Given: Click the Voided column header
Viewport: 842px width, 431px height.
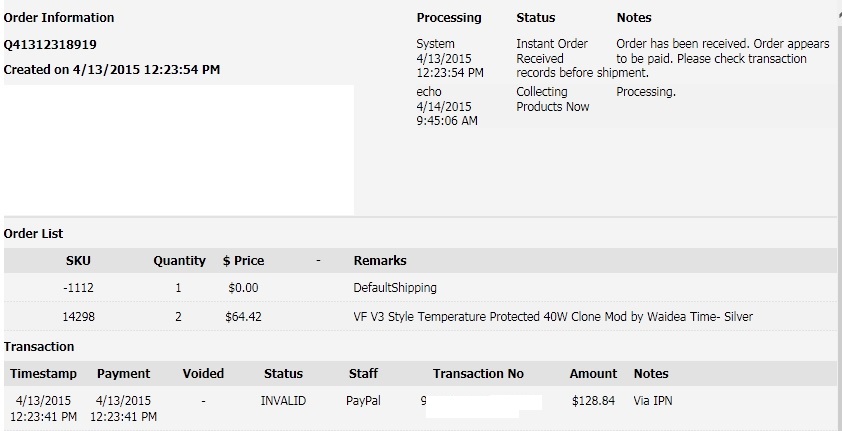Looking at the screenshot, I should click(x=203, y=374).
